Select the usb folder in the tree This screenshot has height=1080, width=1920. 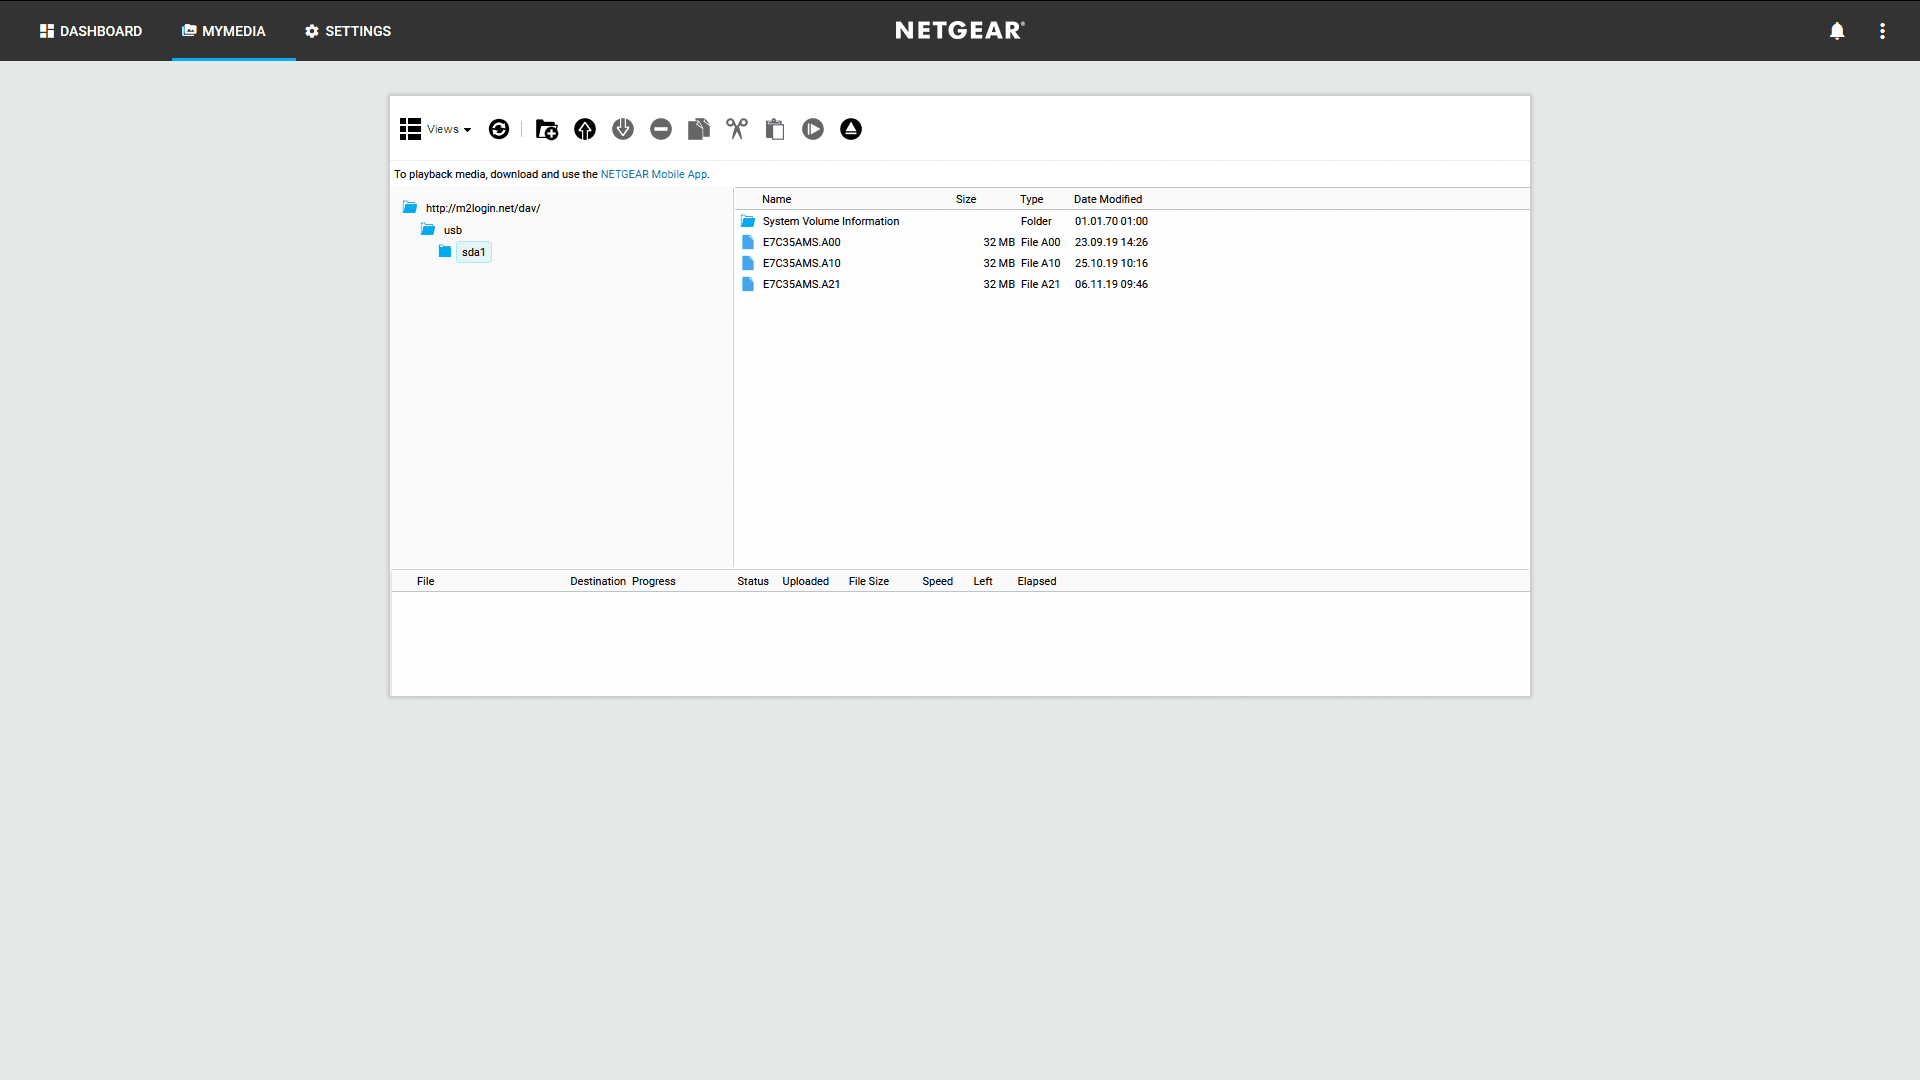453,230
